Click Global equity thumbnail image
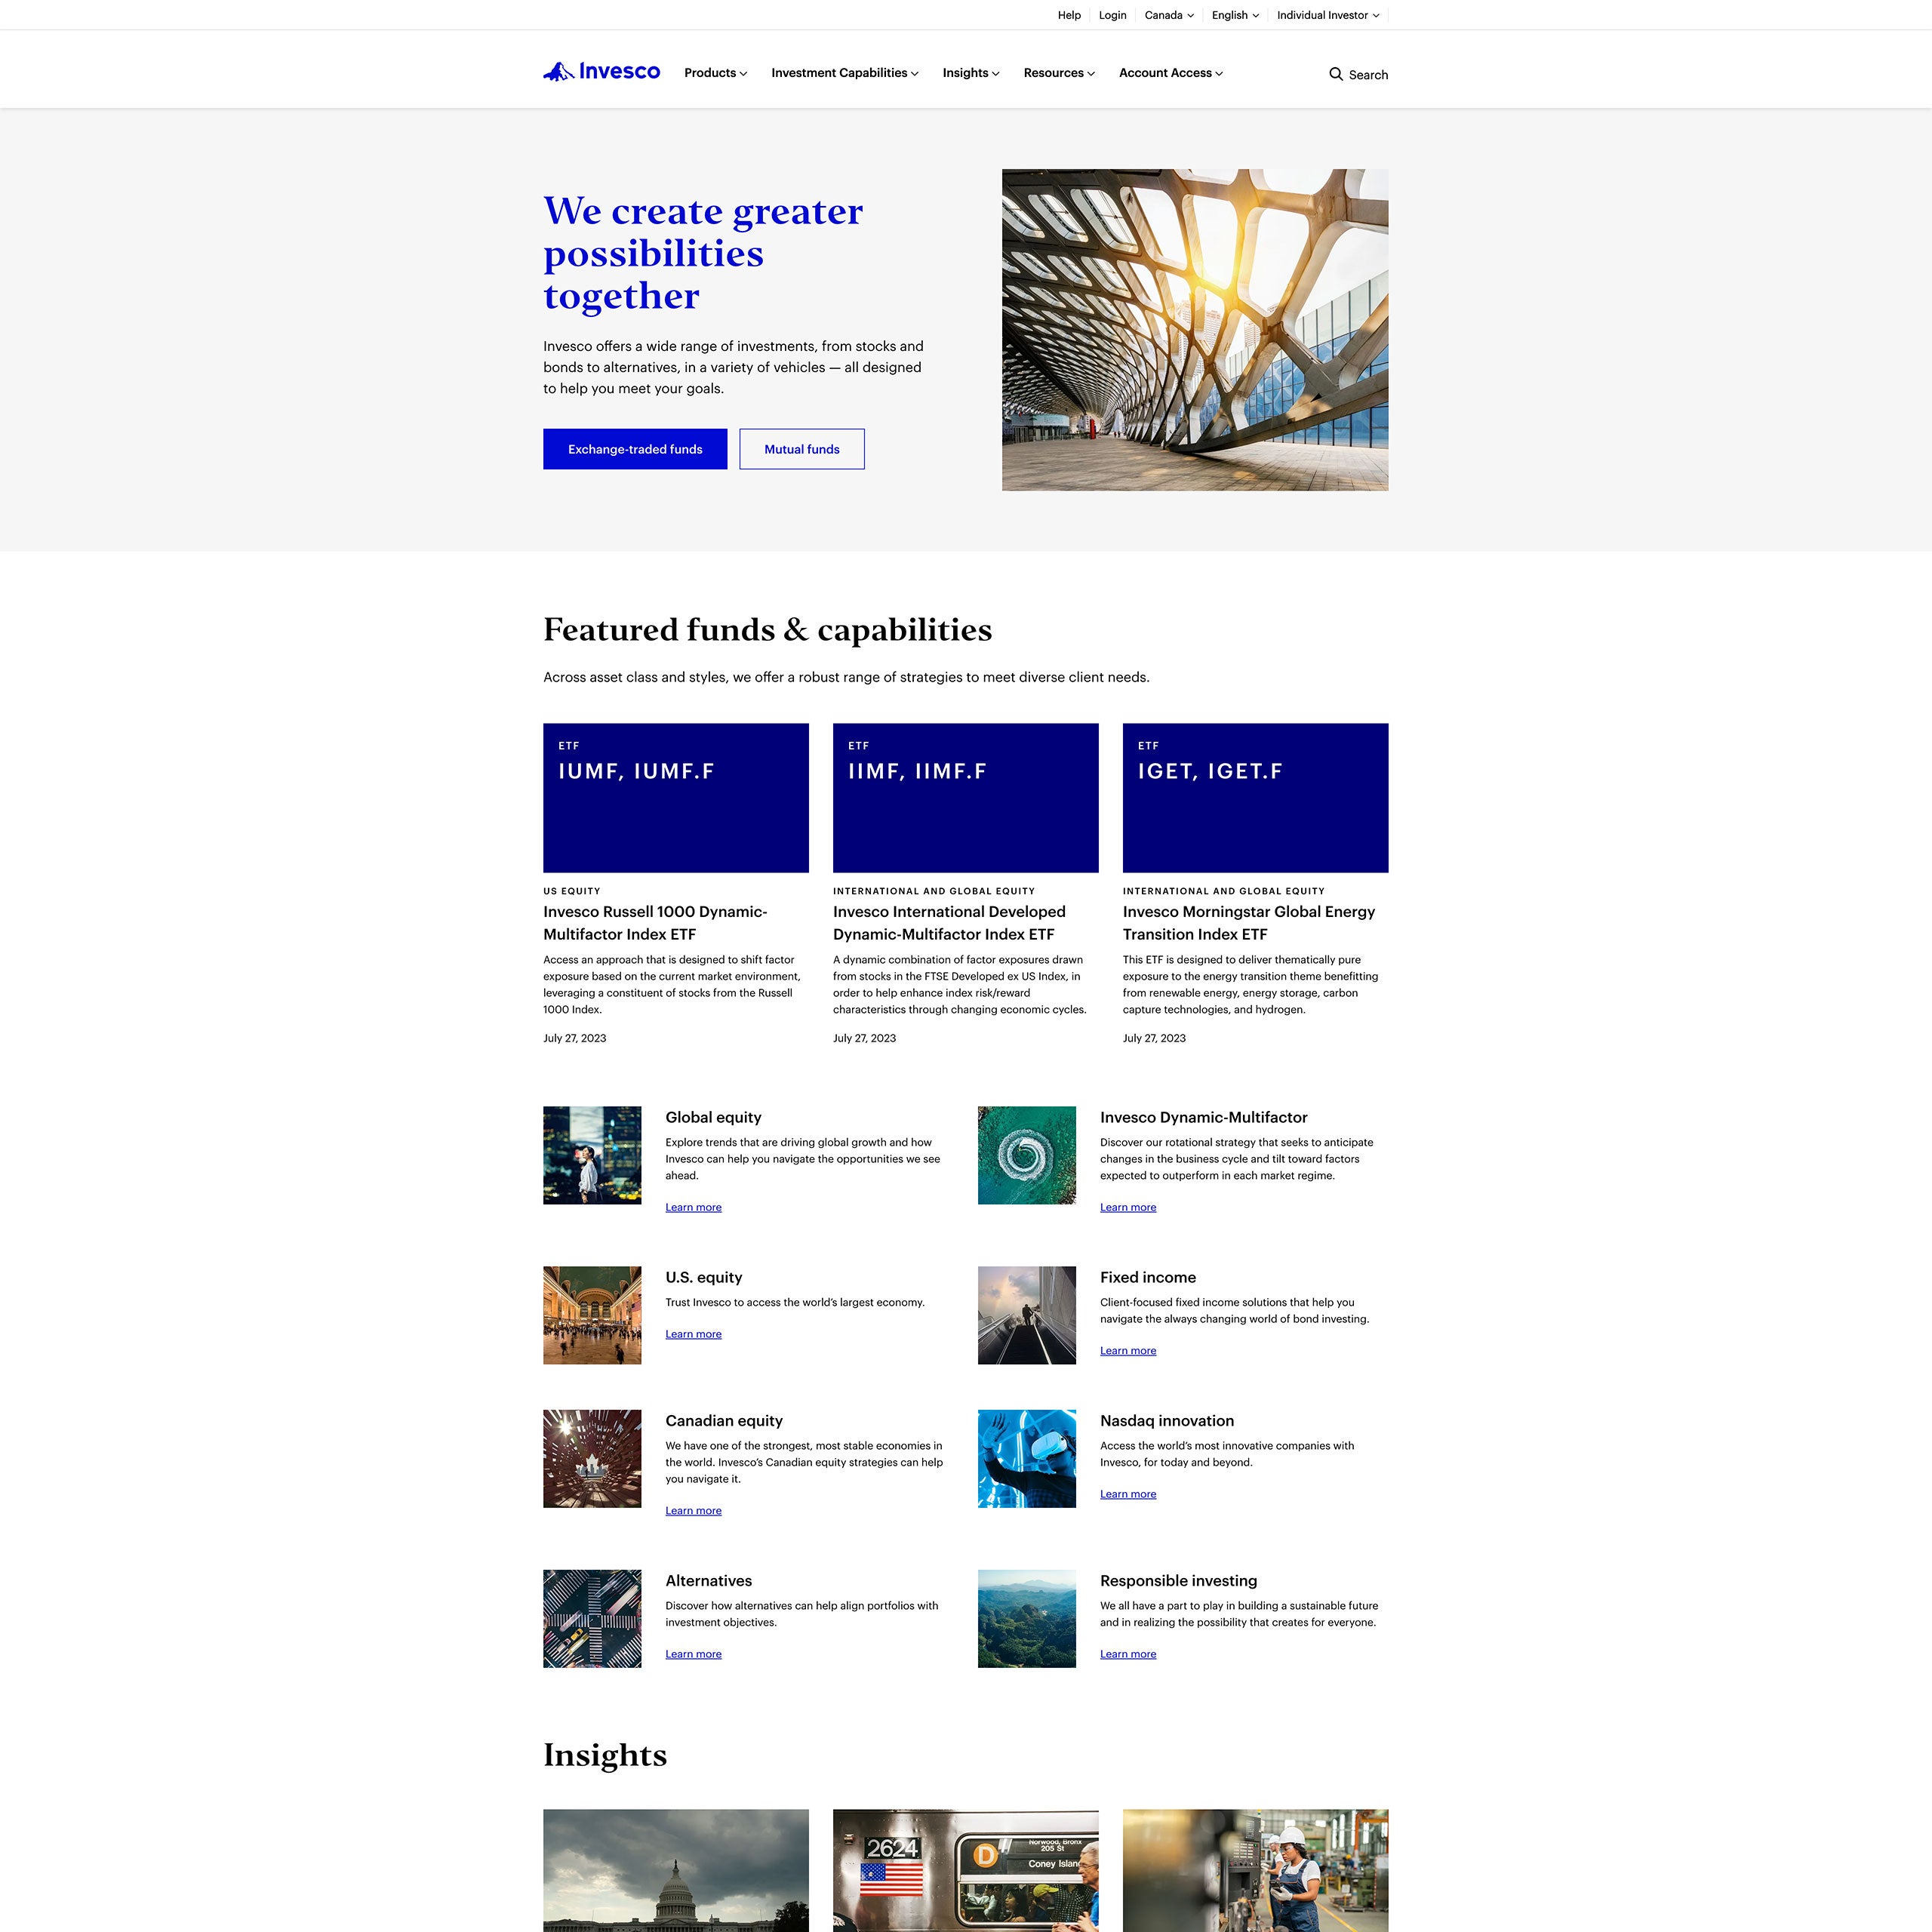 click(592, 1155)
